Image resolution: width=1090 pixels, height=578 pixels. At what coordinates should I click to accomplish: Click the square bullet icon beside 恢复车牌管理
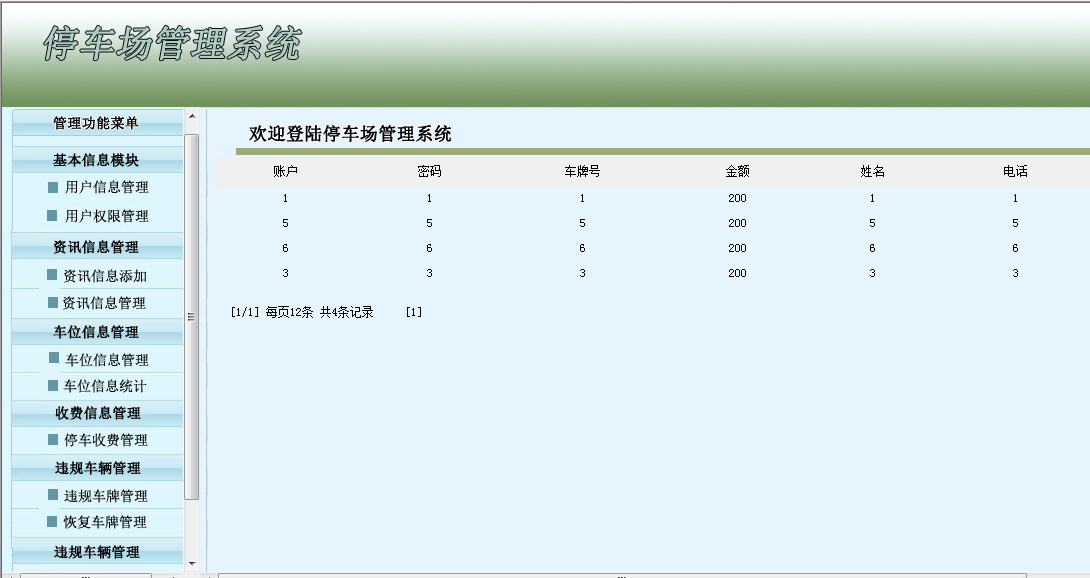(52, 521)
